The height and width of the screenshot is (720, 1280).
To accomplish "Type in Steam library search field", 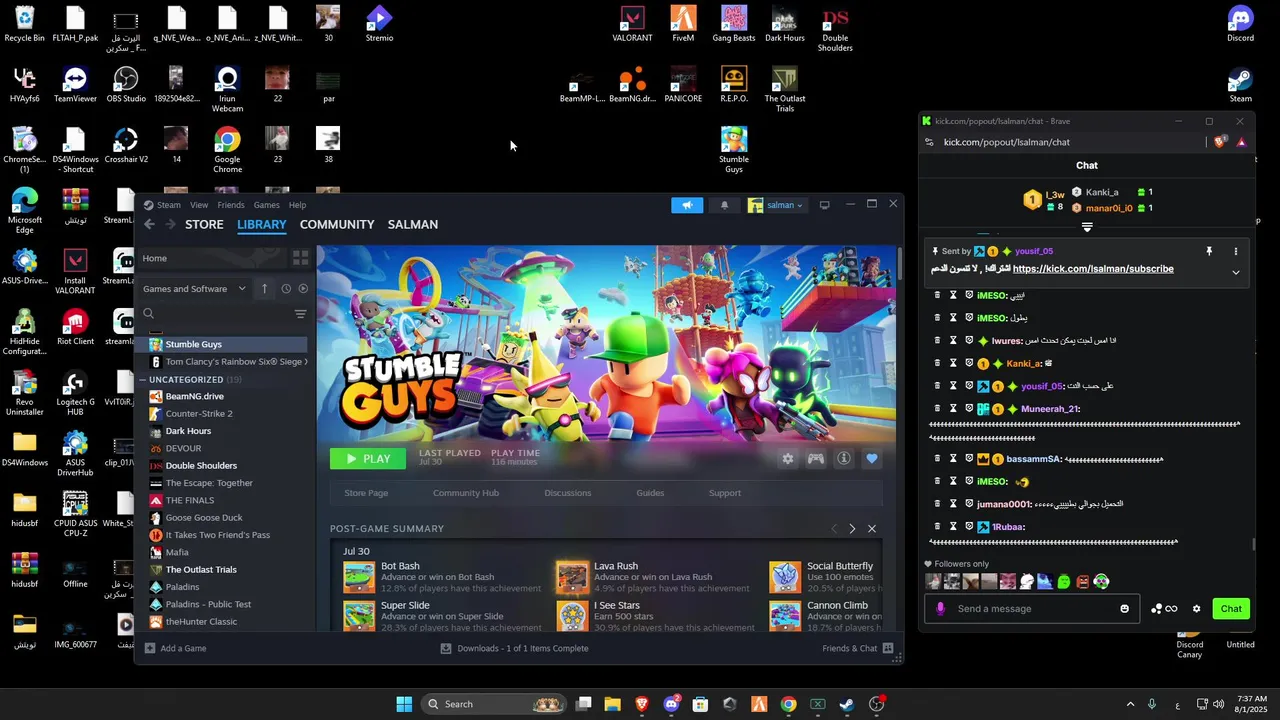I will point(220,314).
